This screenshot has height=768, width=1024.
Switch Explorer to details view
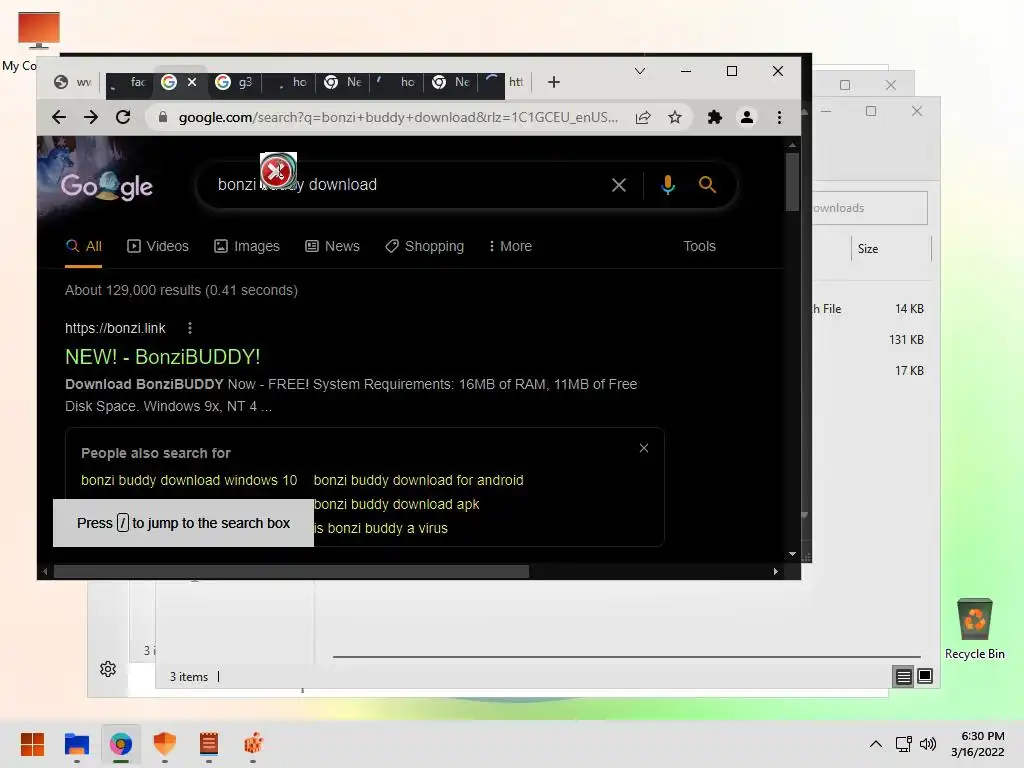pyautogui.click(x=904, y=677)
